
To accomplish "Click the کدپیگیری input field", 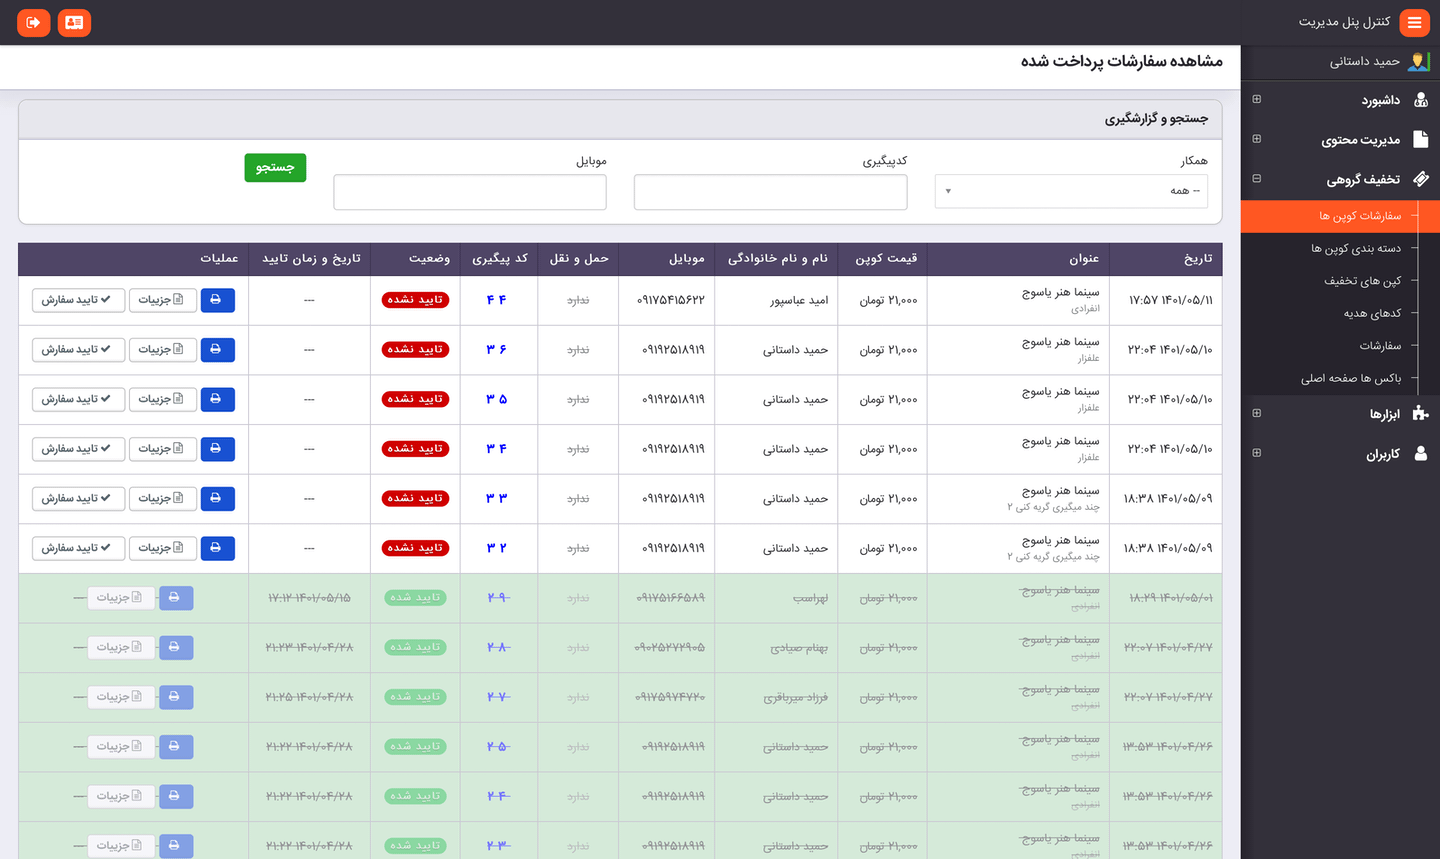I will click(770, 192).
